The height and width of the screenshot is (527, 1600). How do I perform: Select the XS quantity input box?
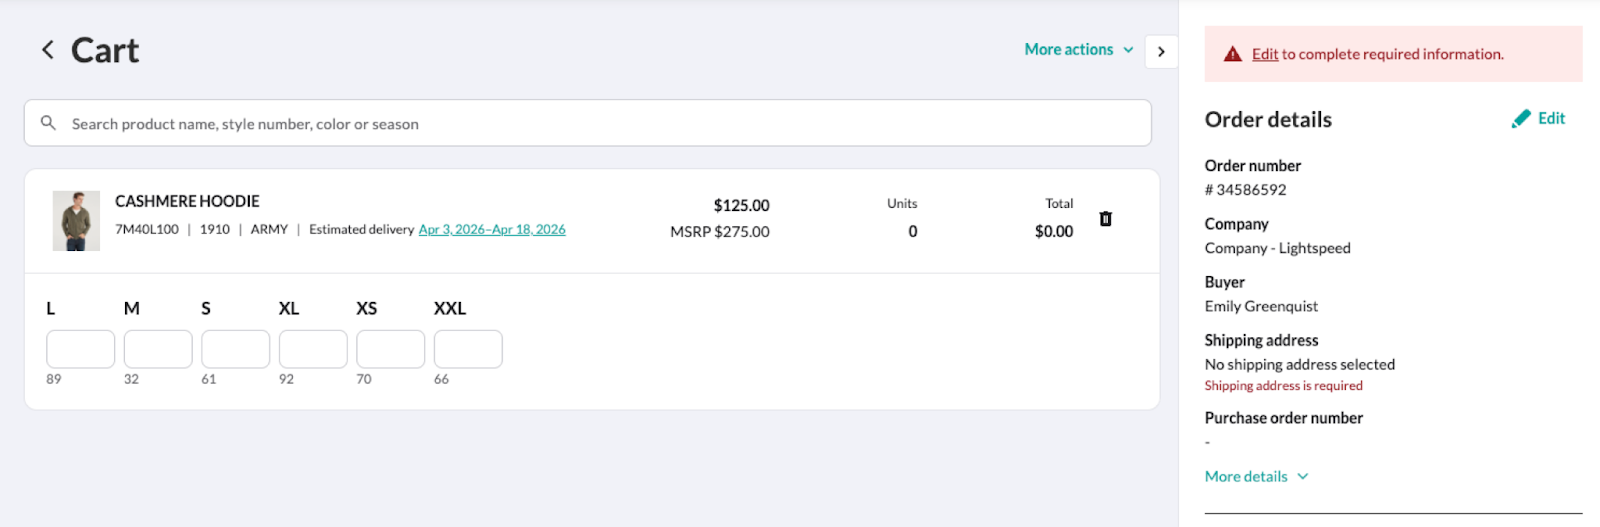391,349
